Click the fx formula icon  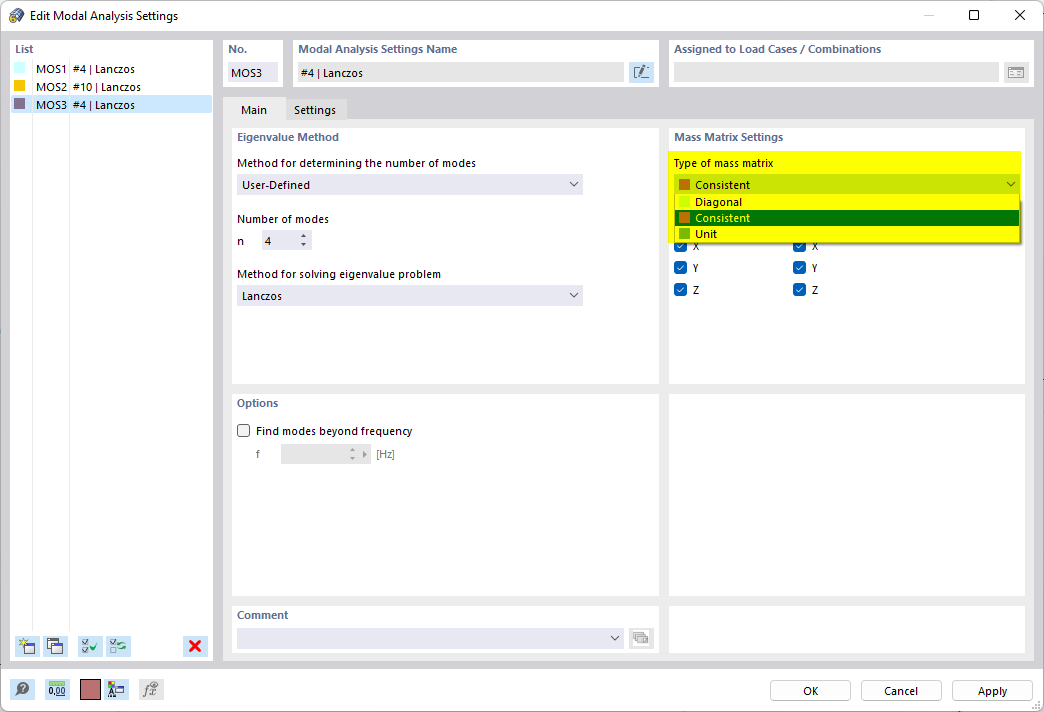(151, 689)
